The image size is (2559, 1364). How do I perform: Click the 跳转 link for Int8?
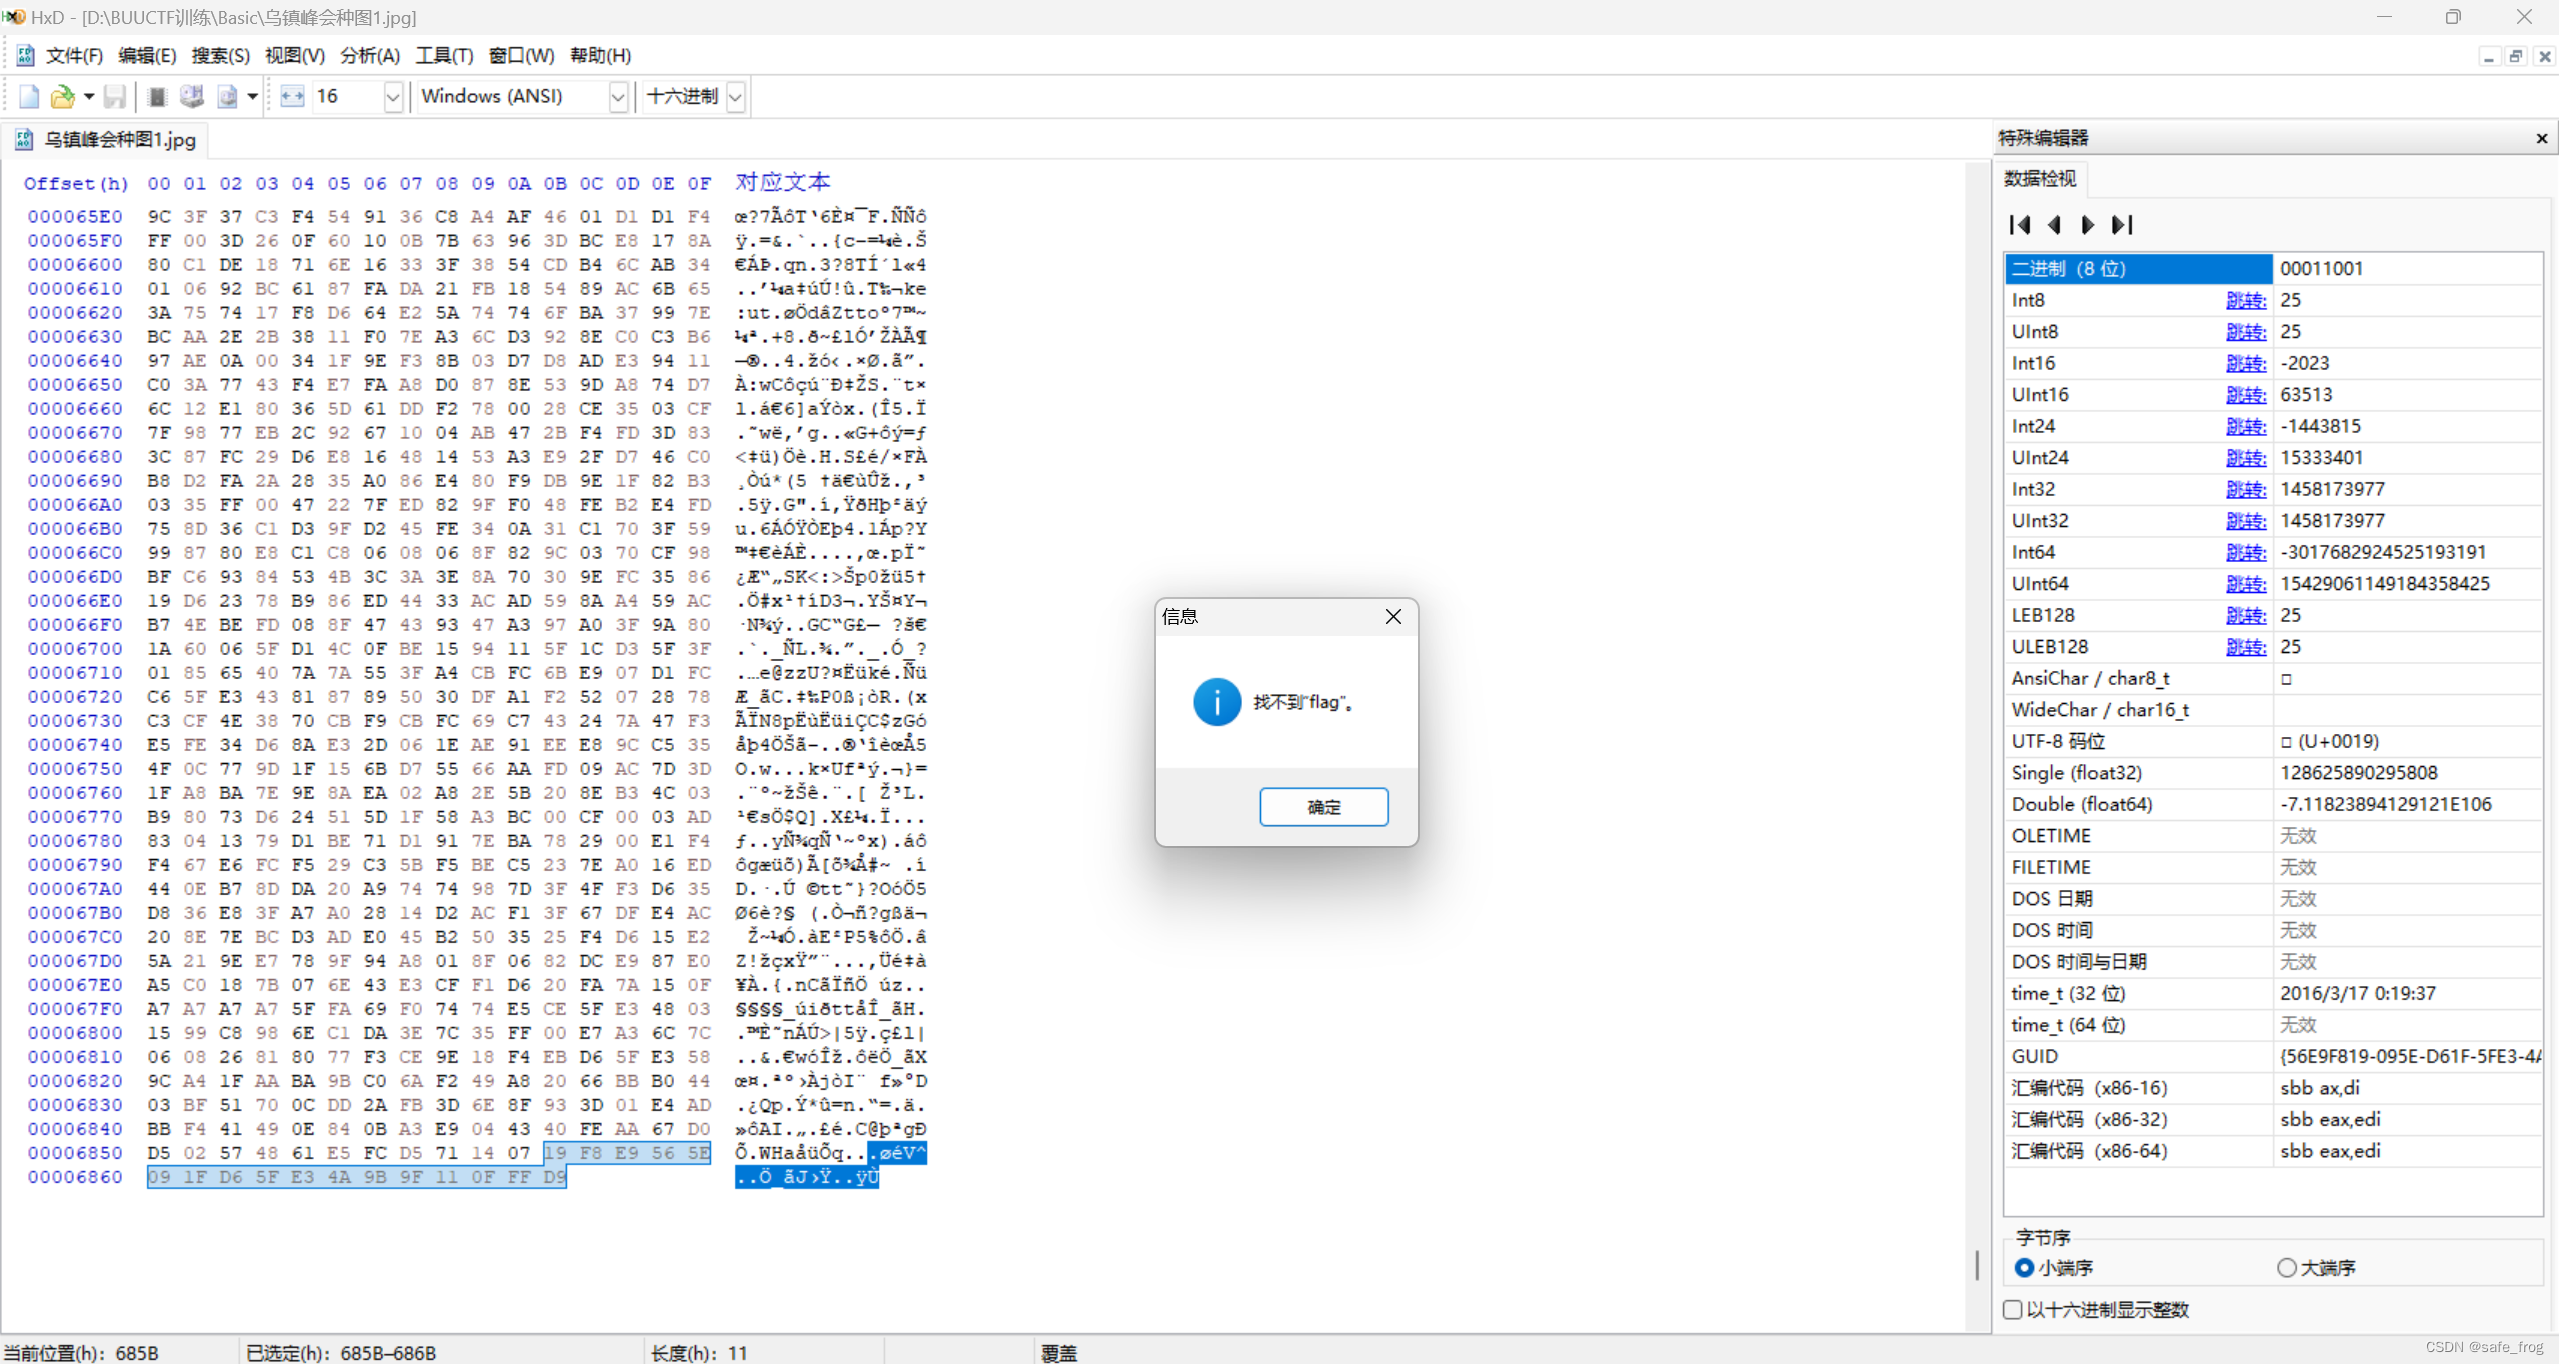pos(2245,300)
